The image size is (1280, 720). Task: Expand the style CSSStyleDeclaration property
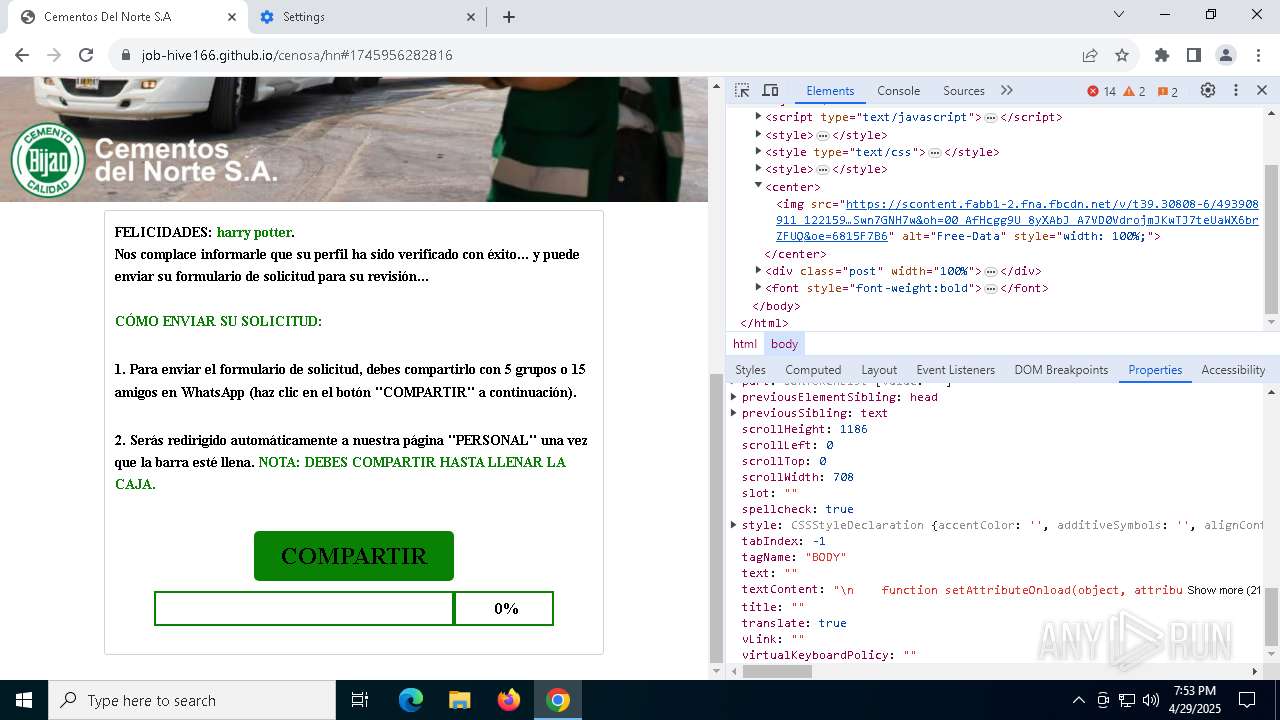click(x=734, y=525)
